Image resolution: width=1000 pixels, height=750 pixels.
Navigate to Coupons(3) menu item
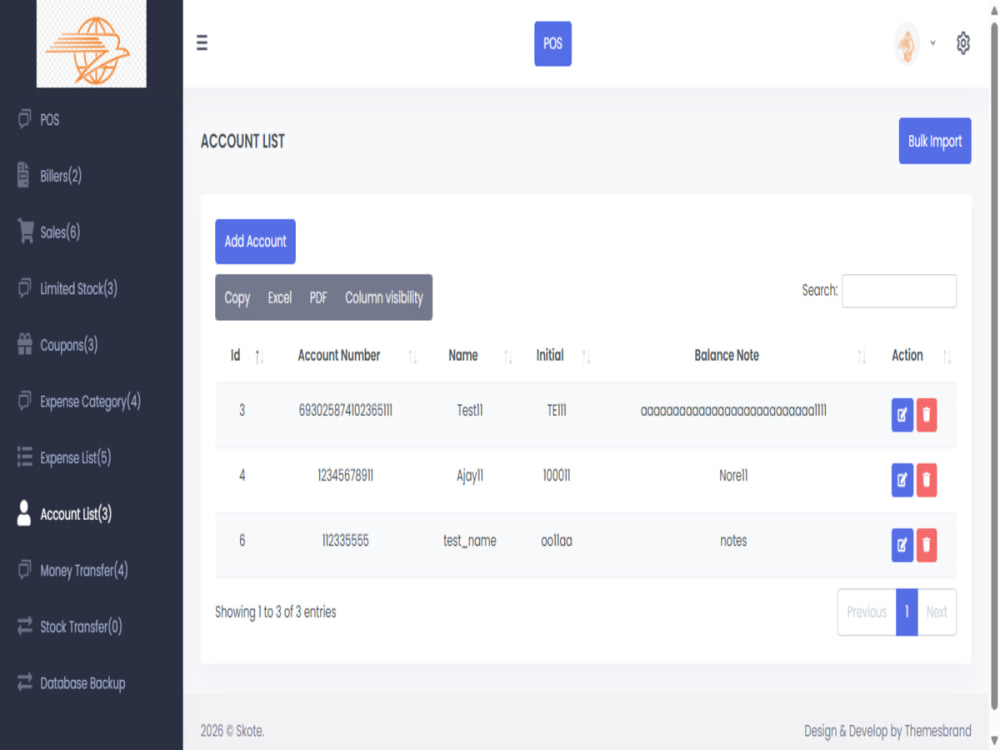point(69,345)
